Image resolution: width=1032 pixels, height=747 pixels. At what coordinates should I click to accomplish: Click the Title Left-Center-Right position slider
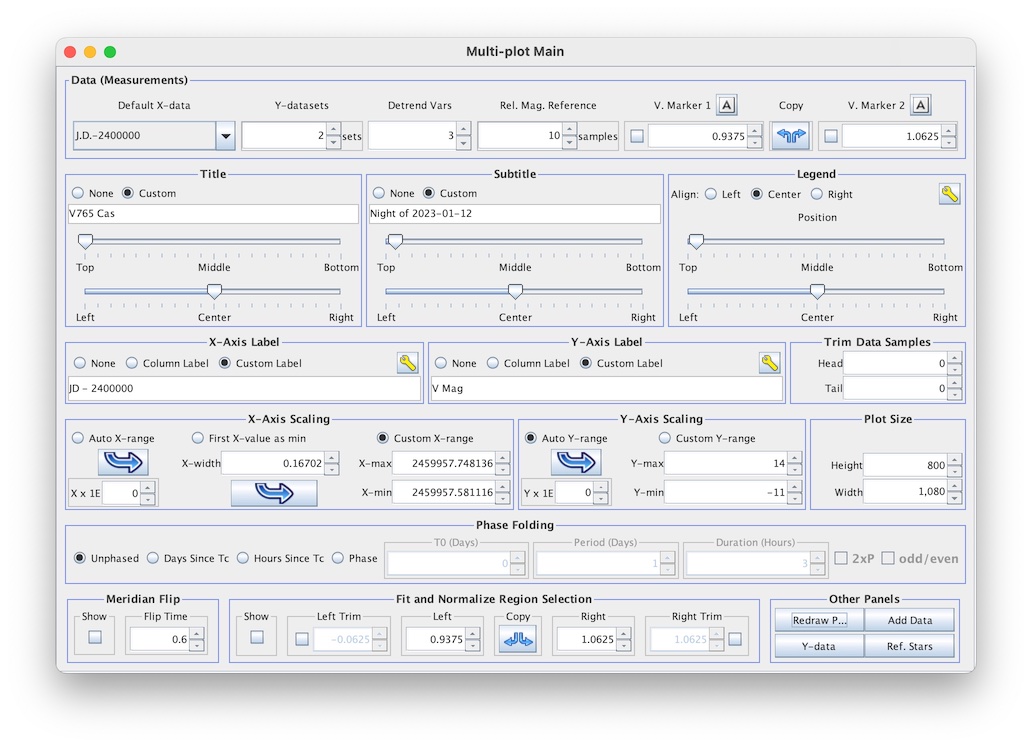pyautogui.click(x=213, y=292)
